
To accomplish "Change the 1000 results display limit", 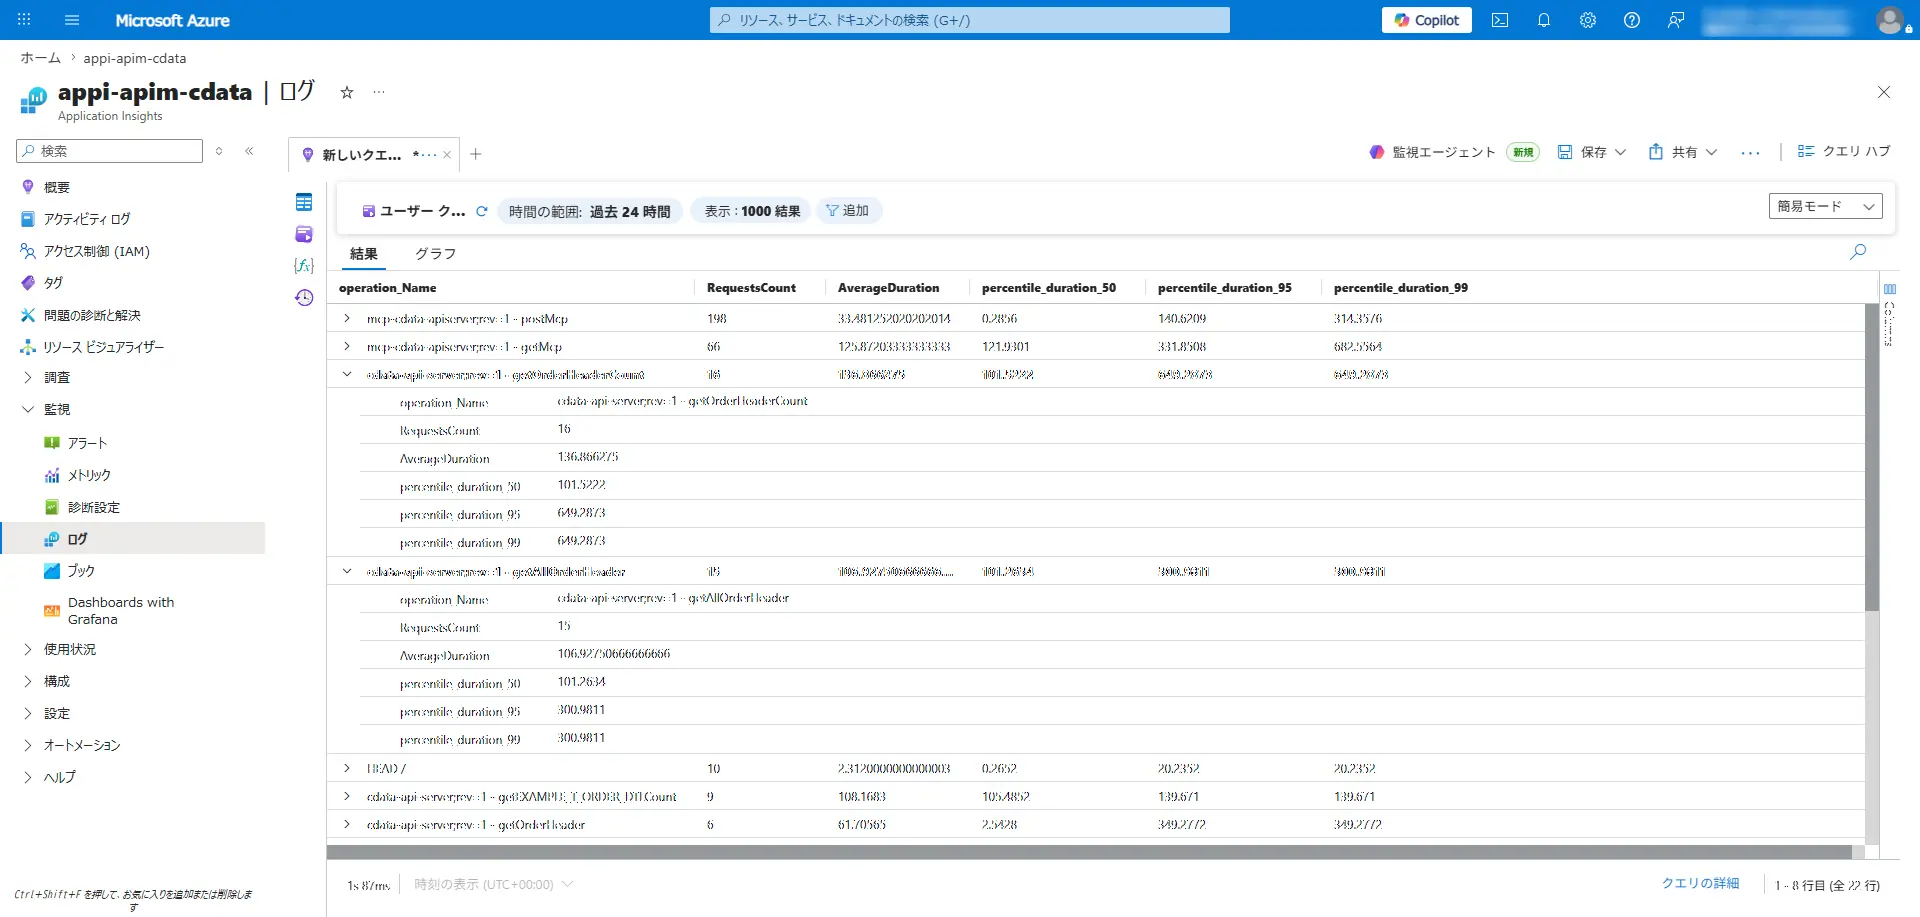I will (x=752, y=211).
